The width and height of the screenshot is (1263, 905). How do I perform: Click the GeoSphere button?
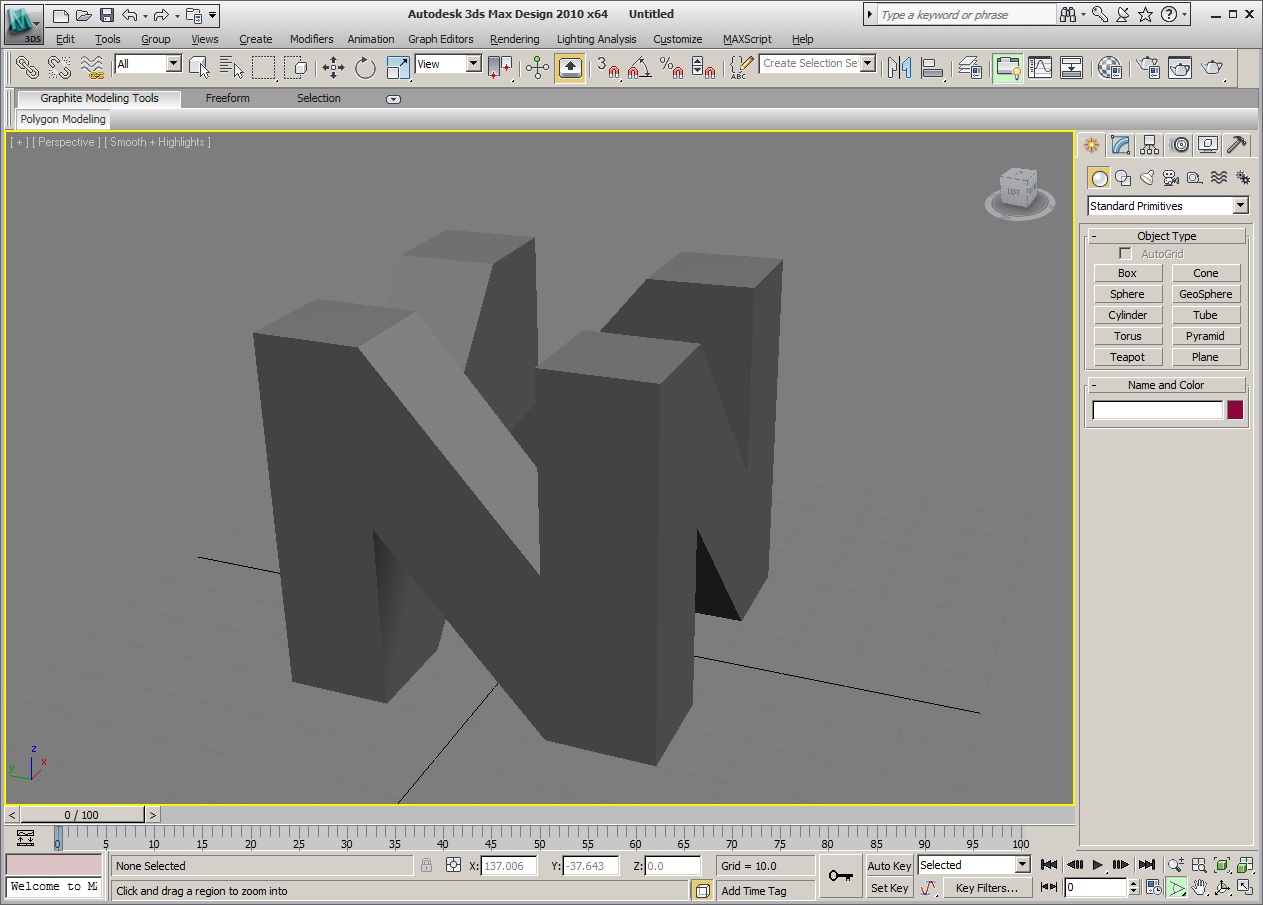1205,294
